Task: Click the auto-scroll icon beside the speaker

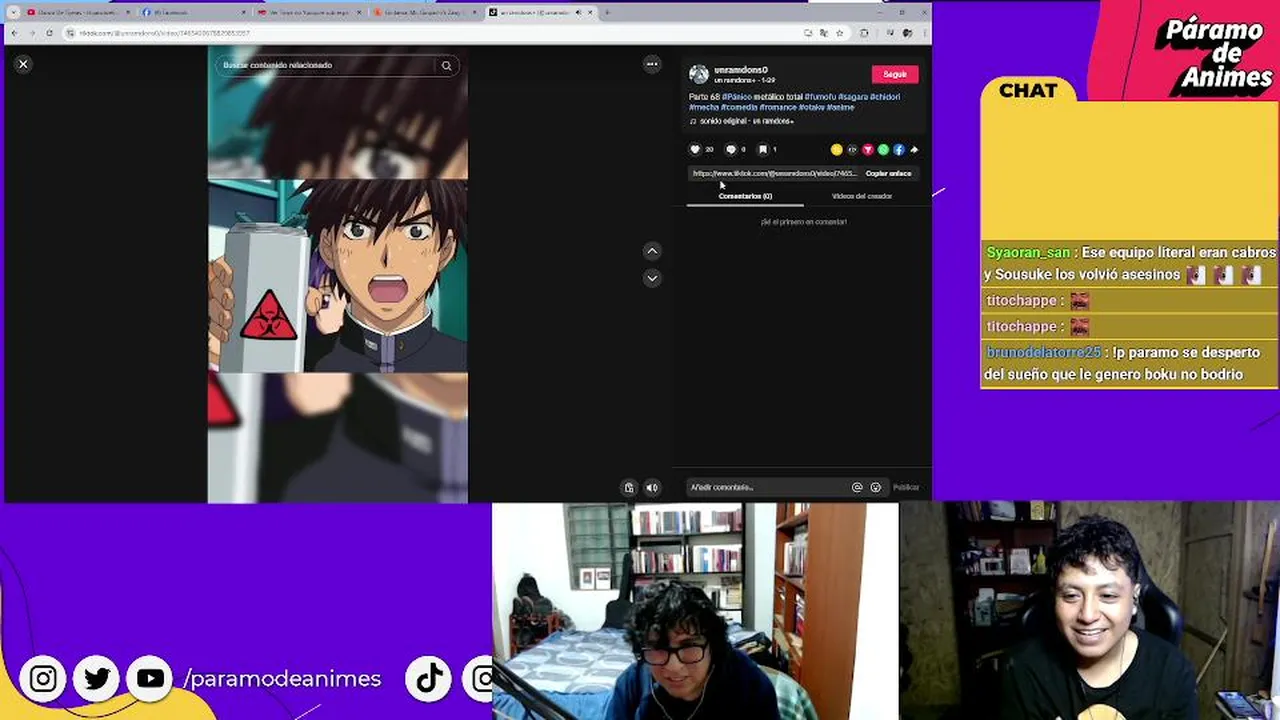Action: coord(629,488)
